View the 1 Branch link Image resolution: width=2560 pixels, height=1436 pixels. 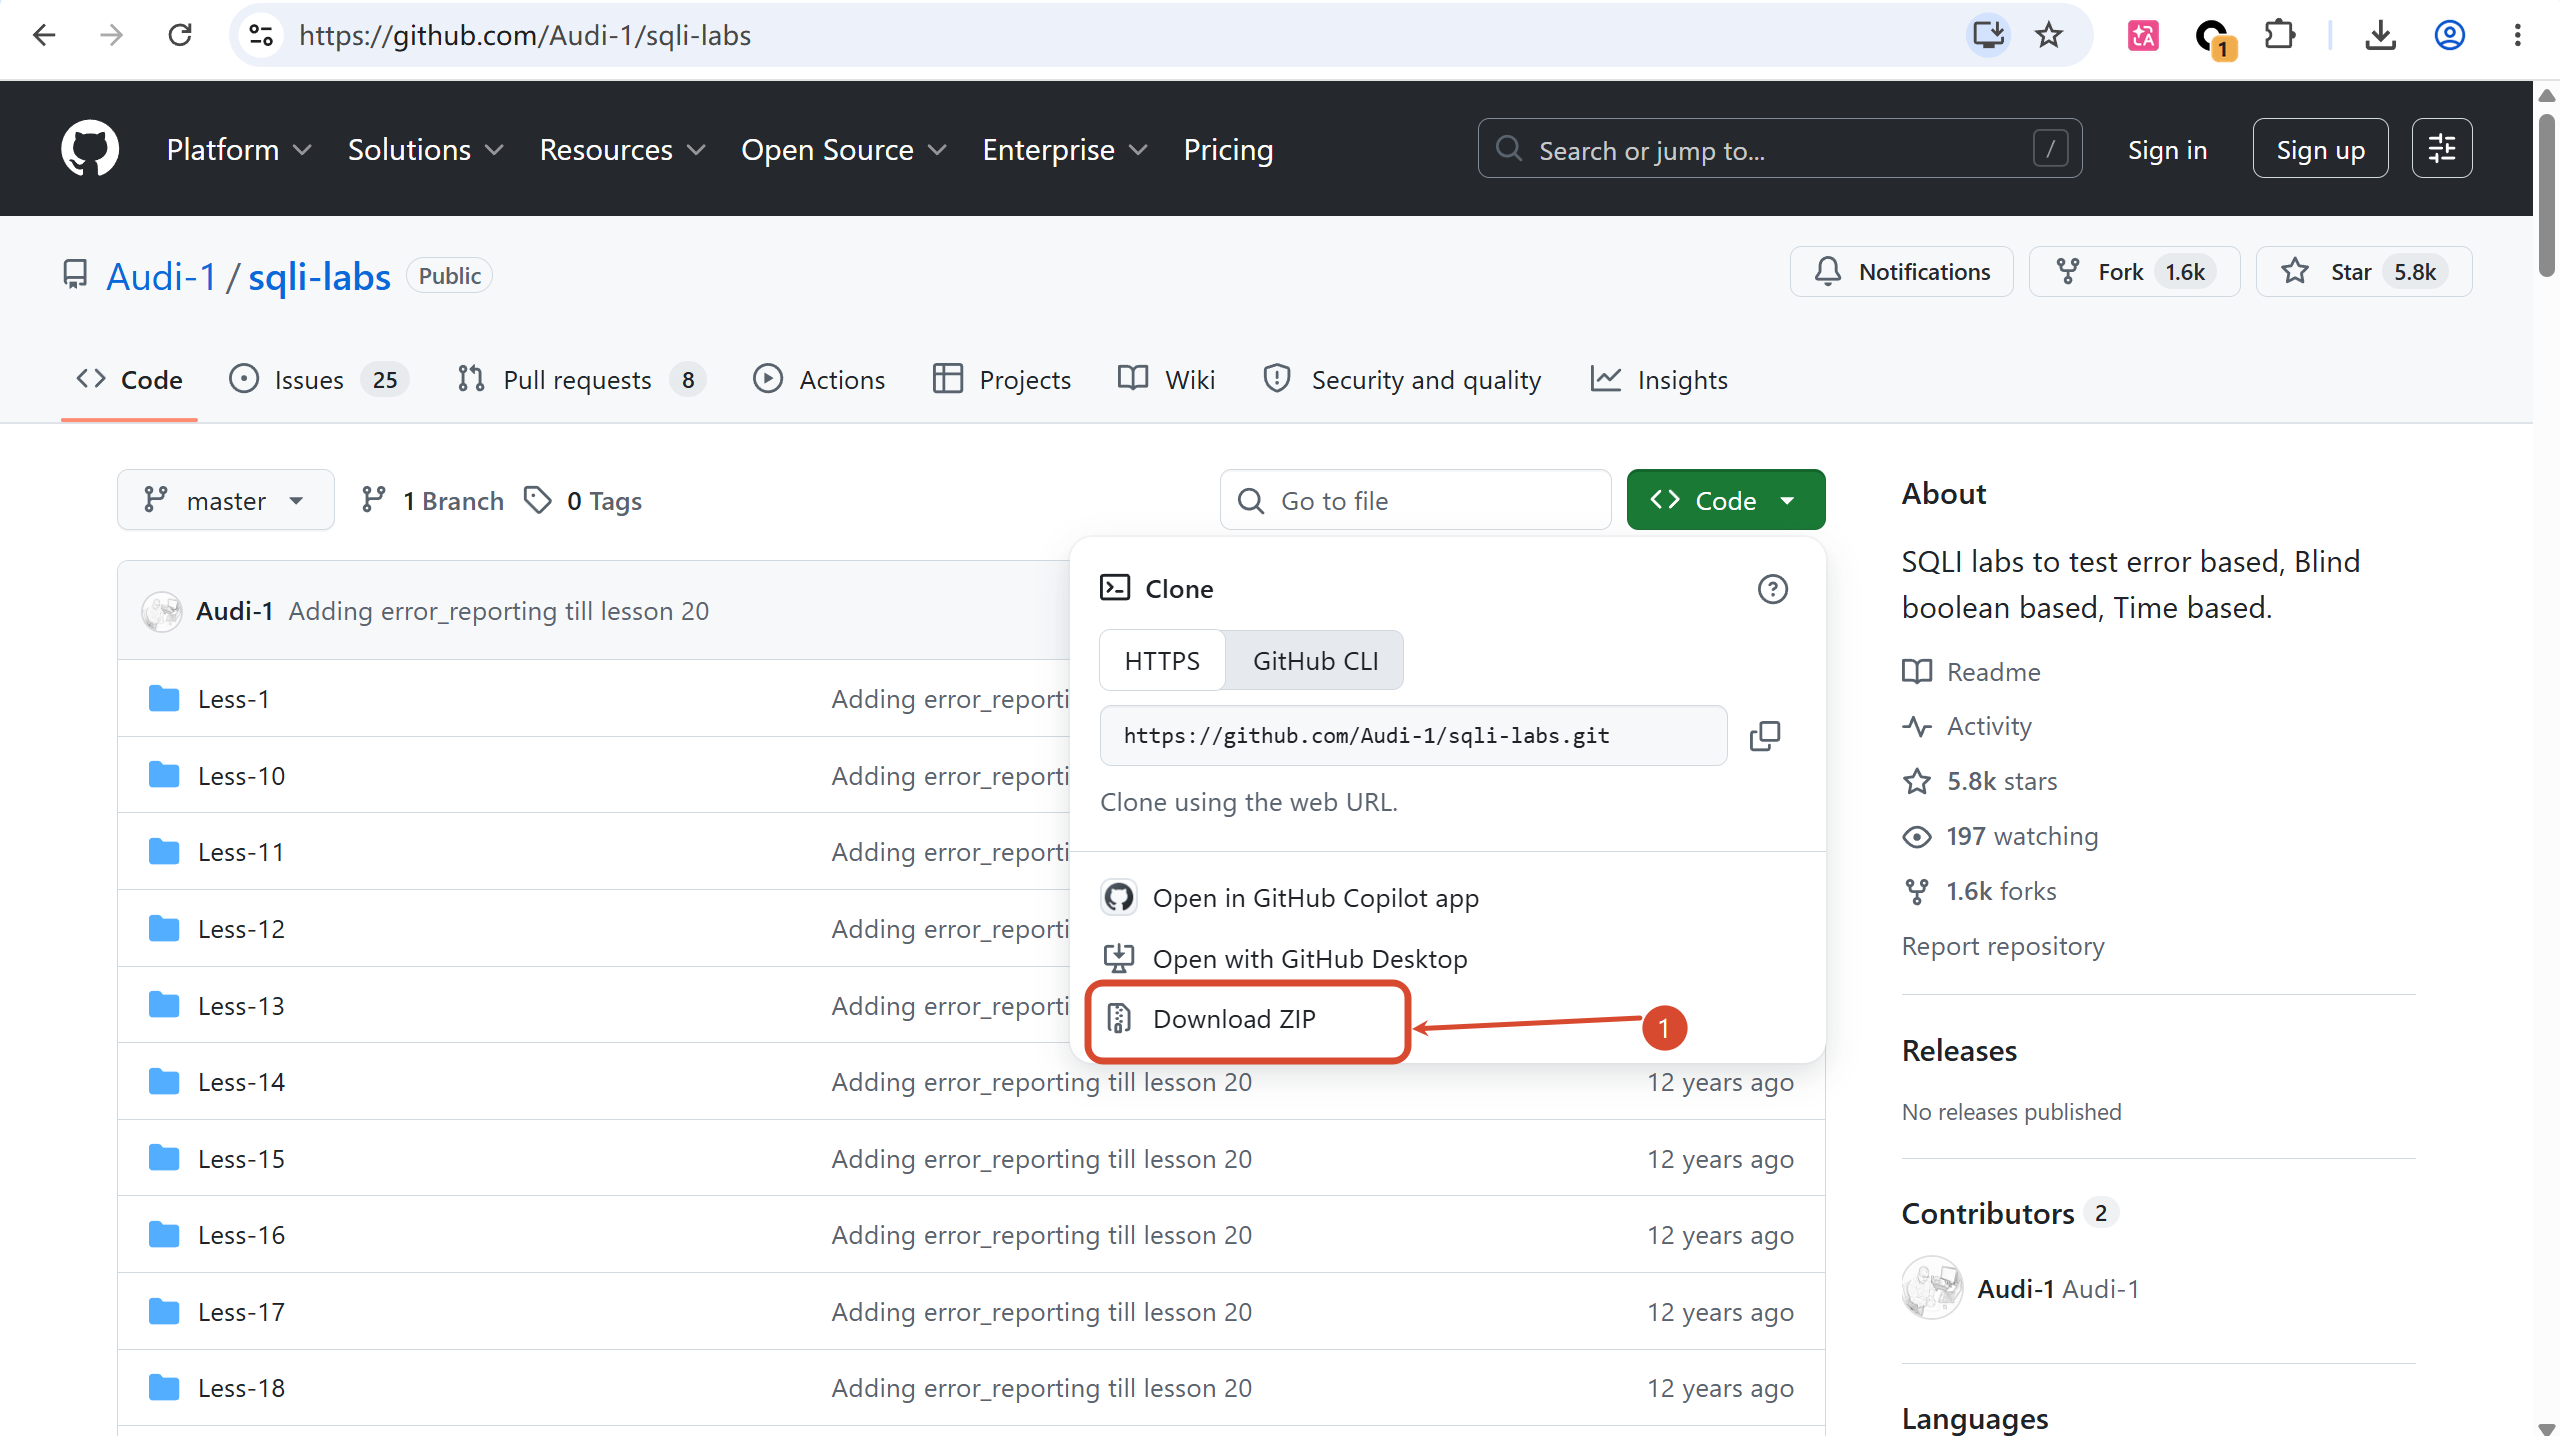433,500
